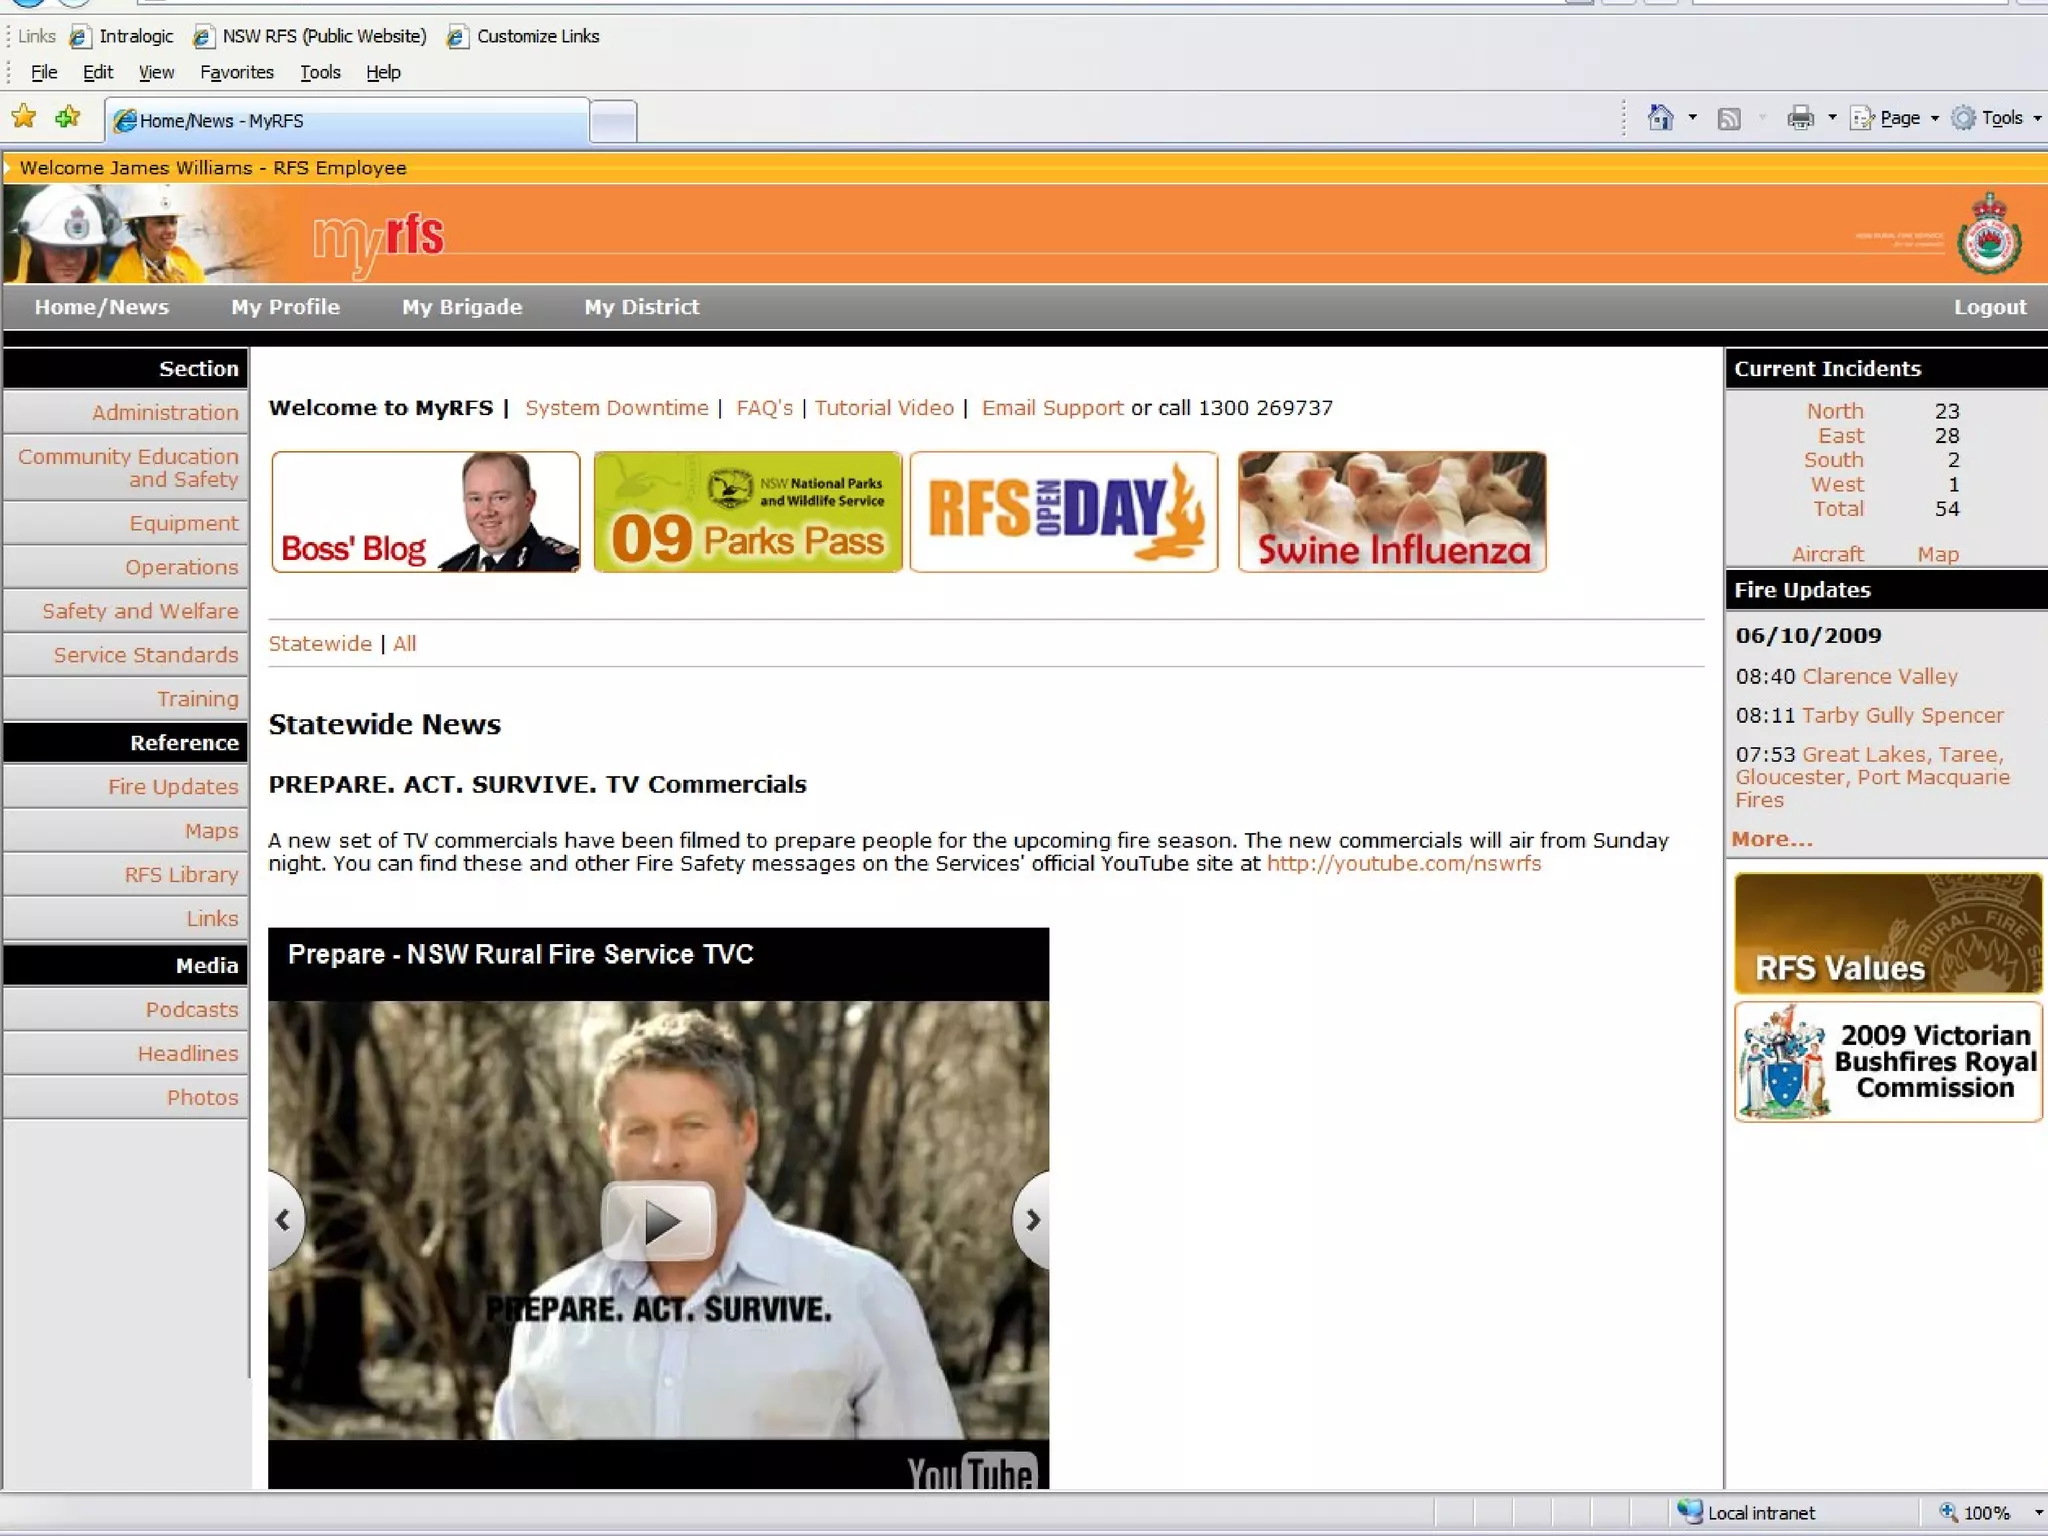Open the RFS Values image tile
Screen dimensions: 2048x1536
tap(1887, 933)
